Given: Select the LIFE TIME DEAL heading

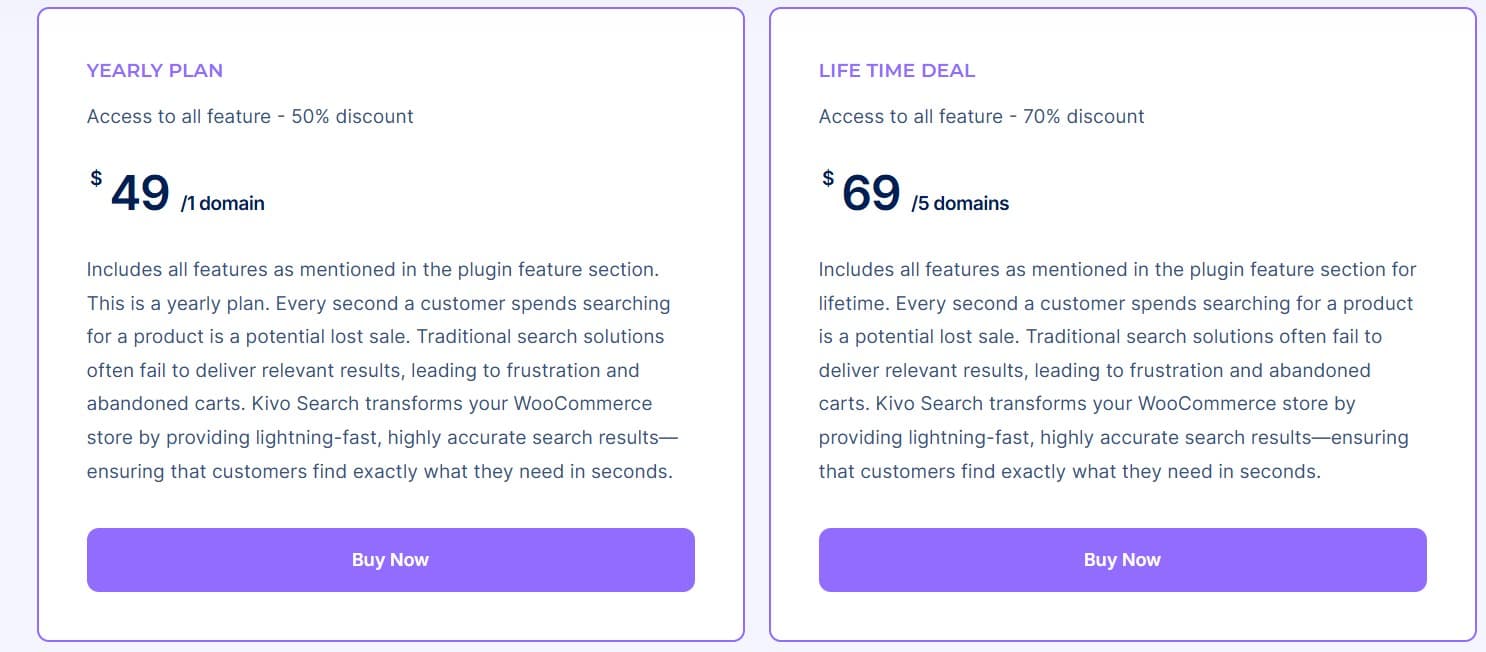Looking at the screenshot, I should 896,70.
